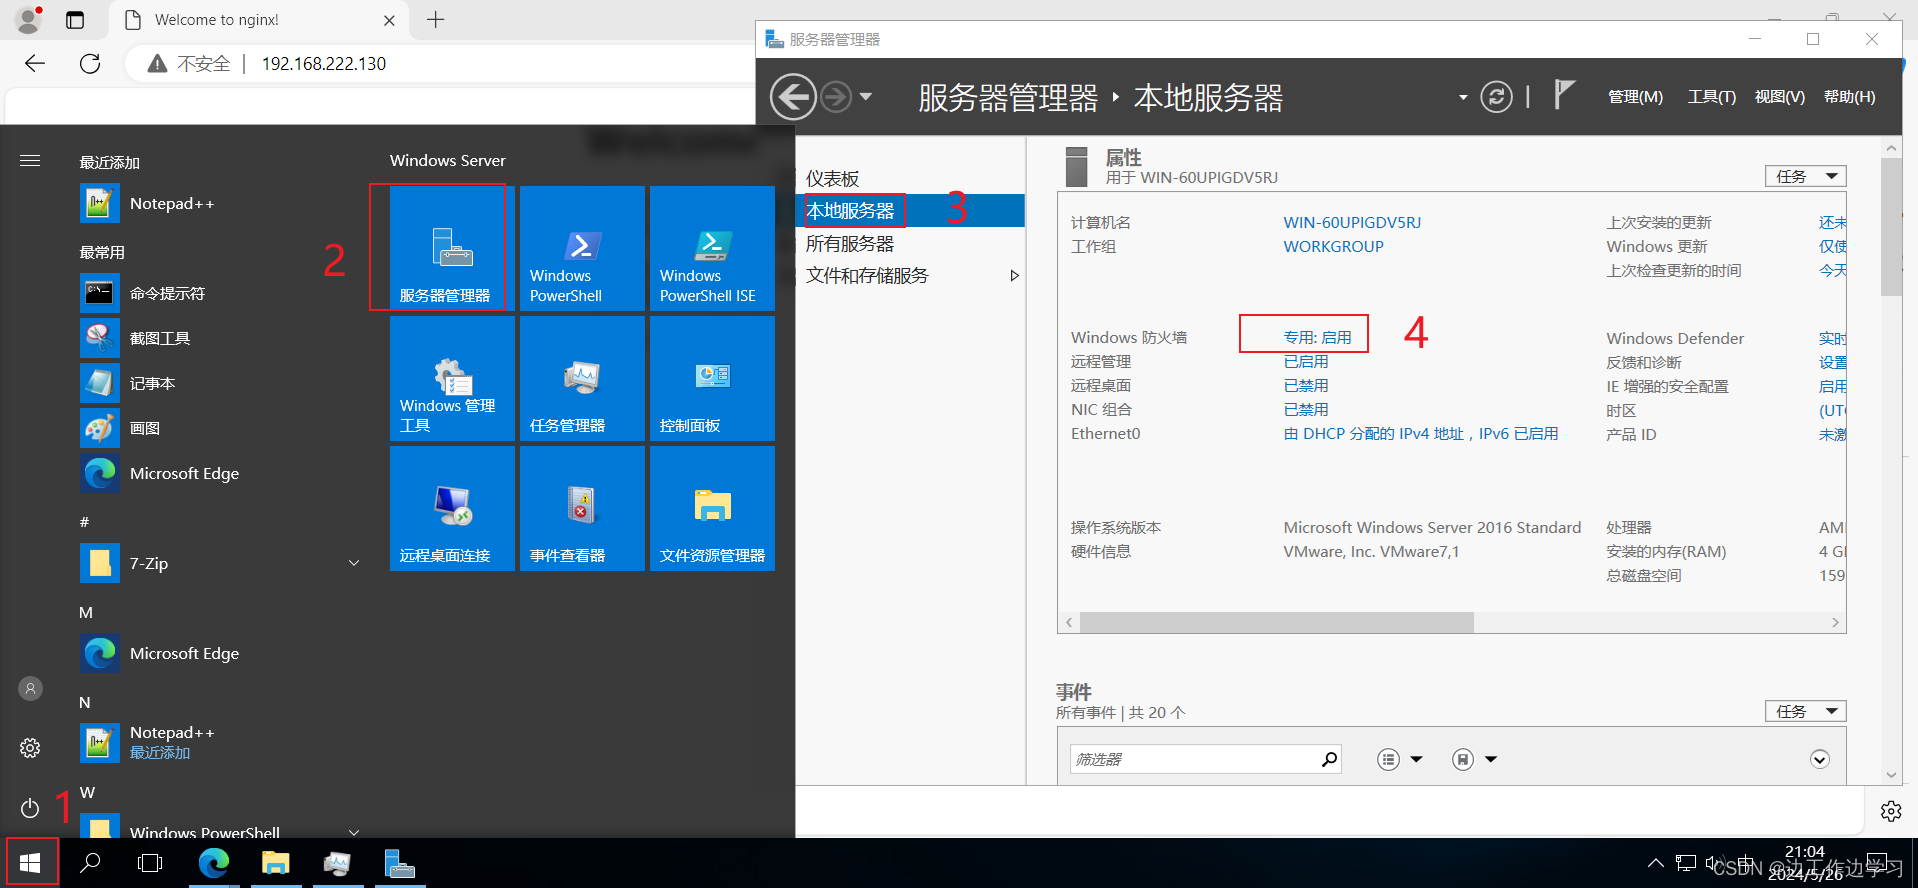Viewport: 1918px width, 888px height.
Task: Click the Start menu hamburger icon
Action: (x=30, y=161)
